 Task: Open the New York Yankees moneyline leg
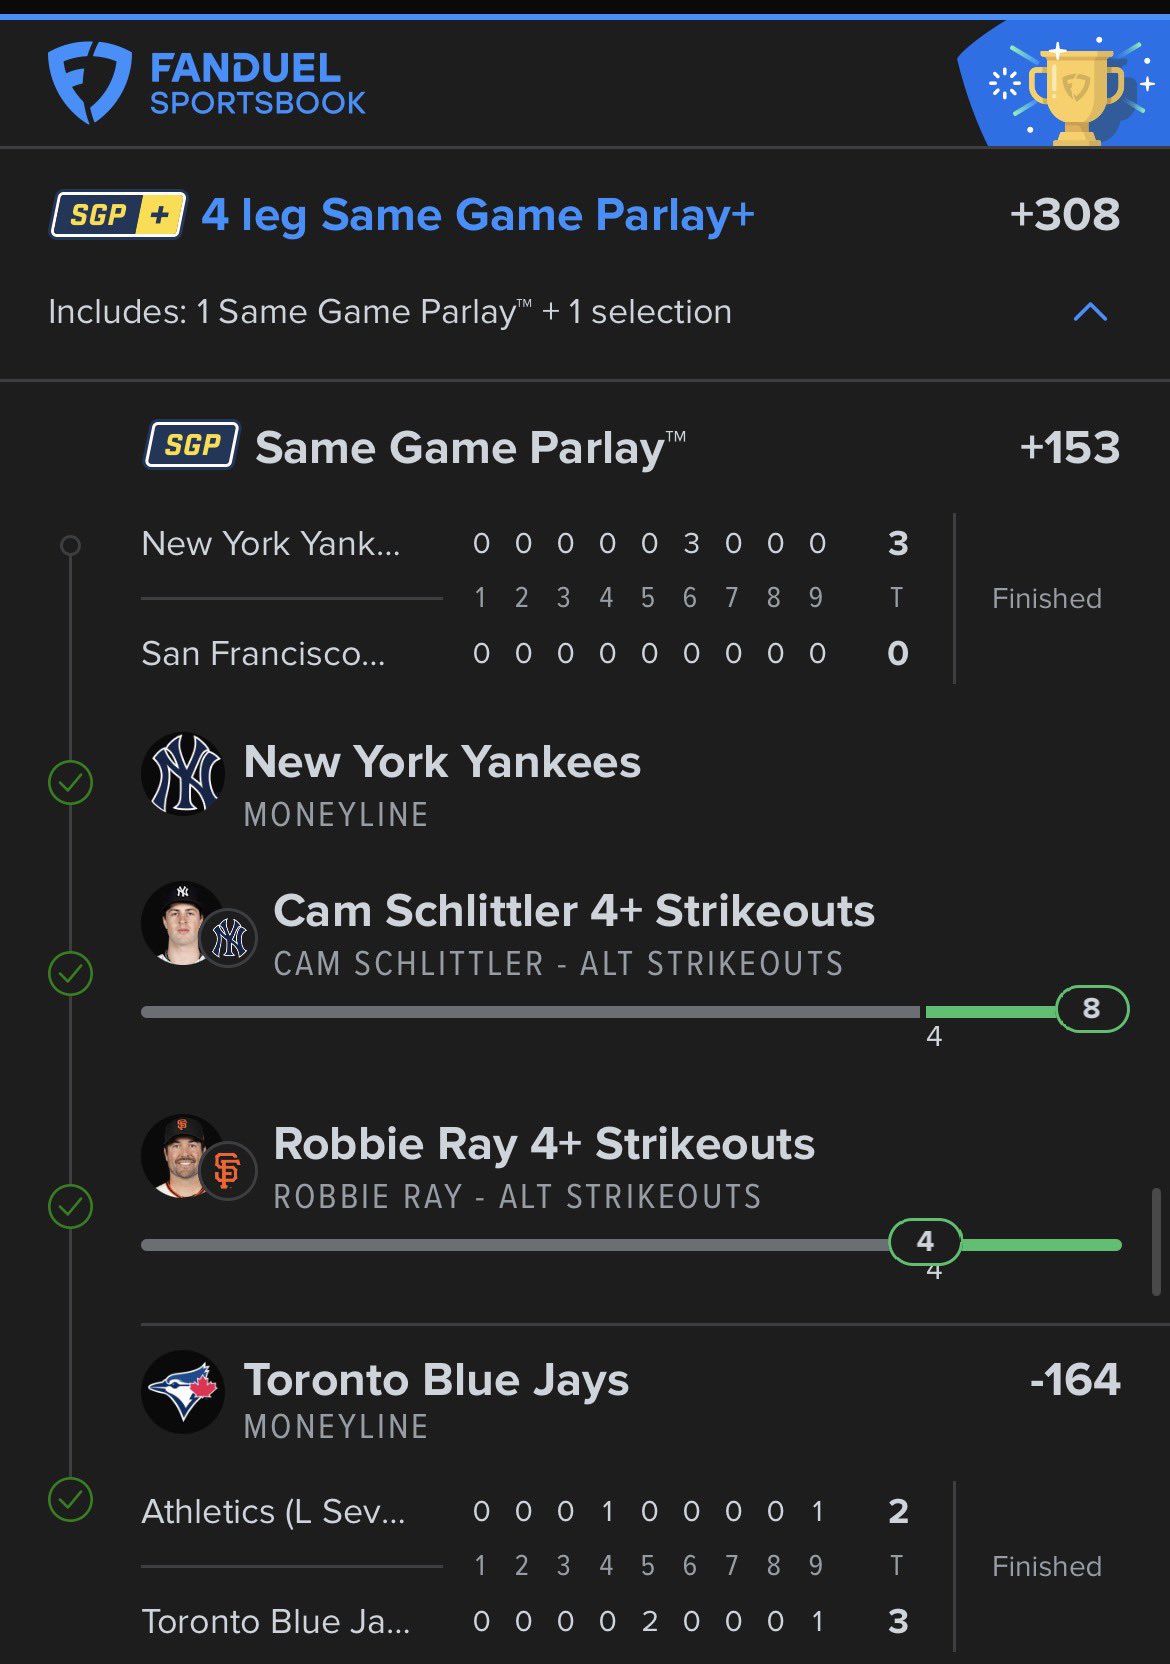pyautogui.click(x=442, y=763)
